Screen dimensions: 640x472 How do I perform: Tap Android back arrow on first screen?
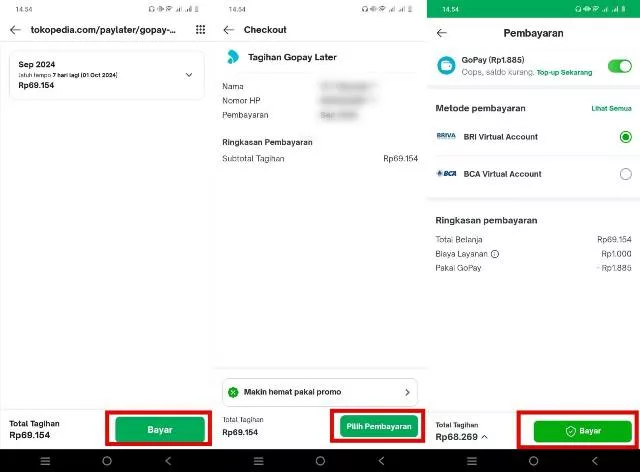click(168, 461)
